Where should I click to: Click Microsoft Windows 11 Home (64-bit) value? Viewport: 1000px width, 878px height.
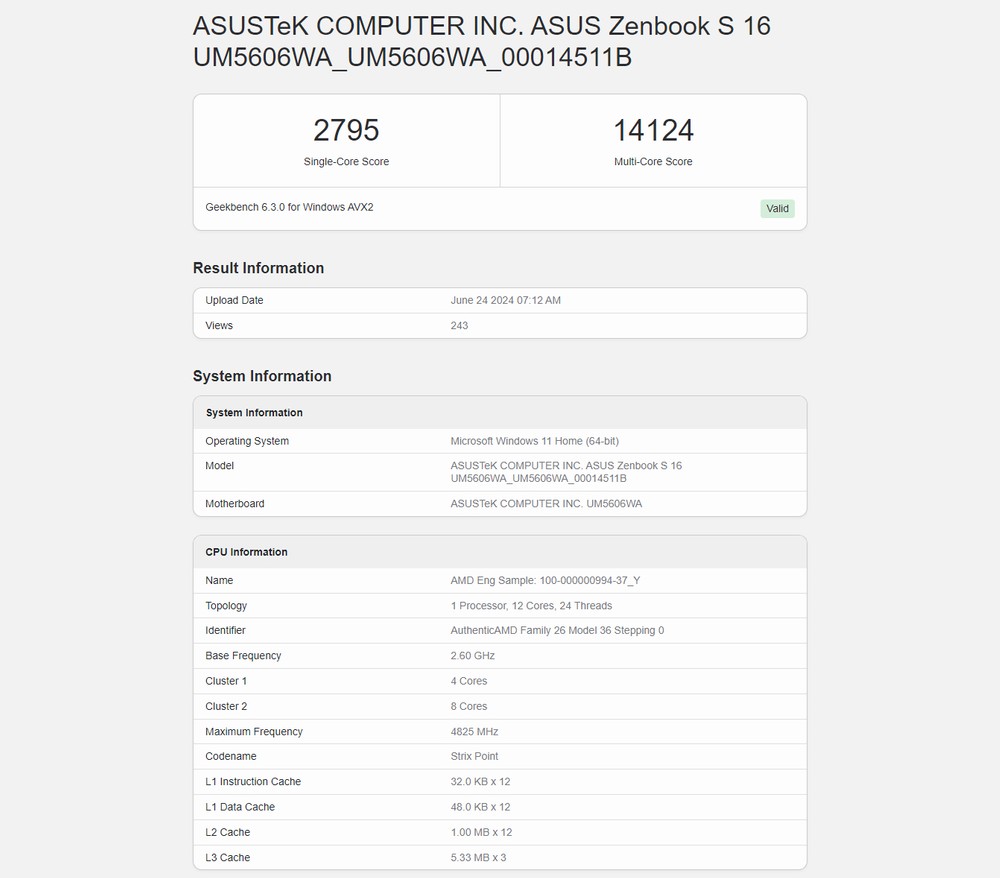(x=534, y=441)
